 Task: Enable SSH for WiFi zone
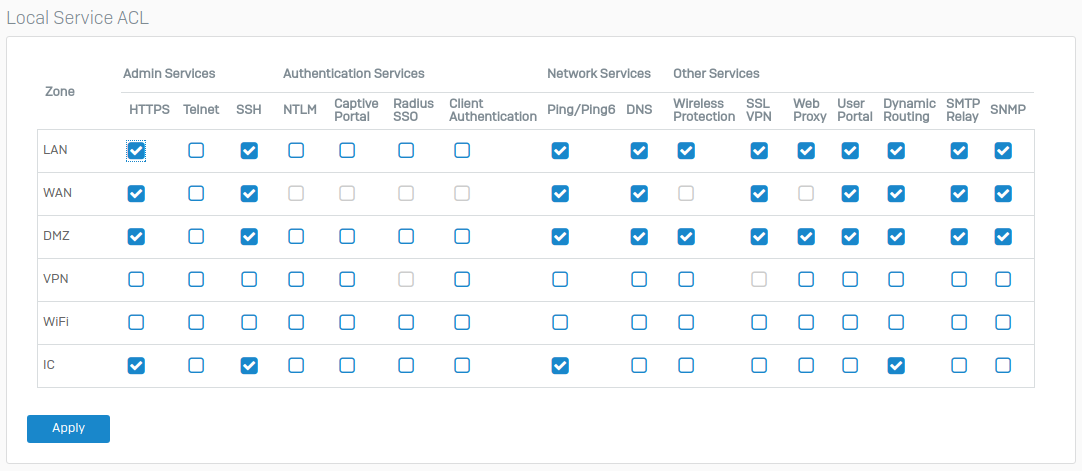click(249, 322)
